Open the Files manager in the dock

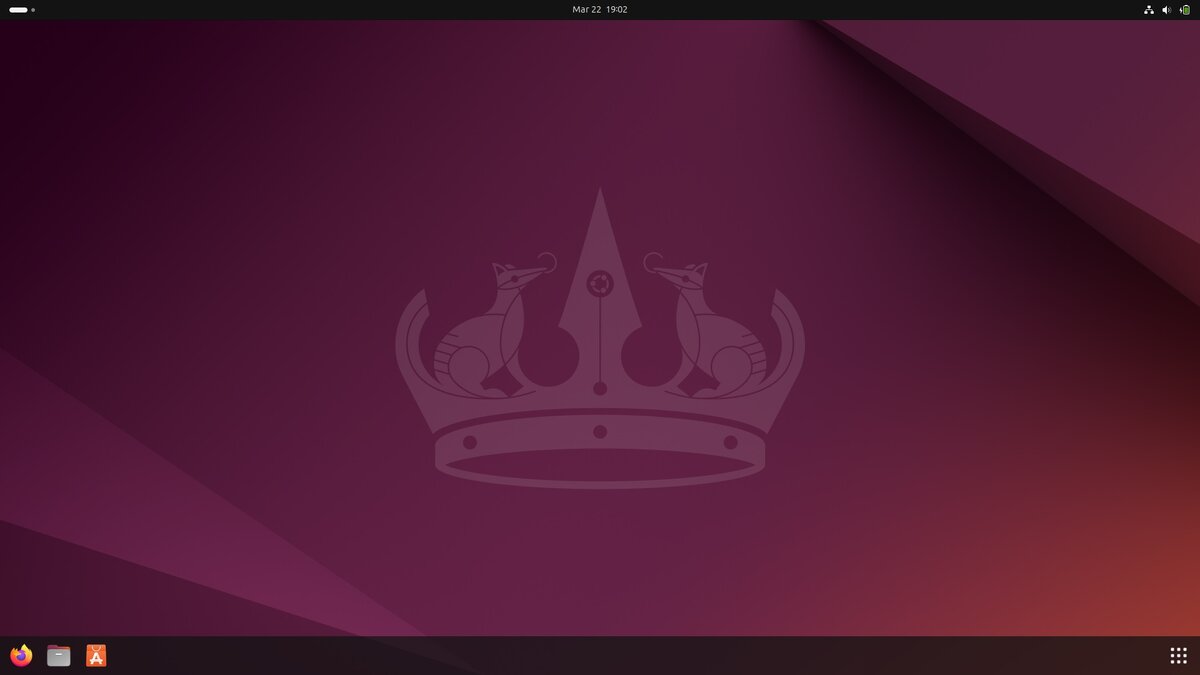(x=59, y=656)
